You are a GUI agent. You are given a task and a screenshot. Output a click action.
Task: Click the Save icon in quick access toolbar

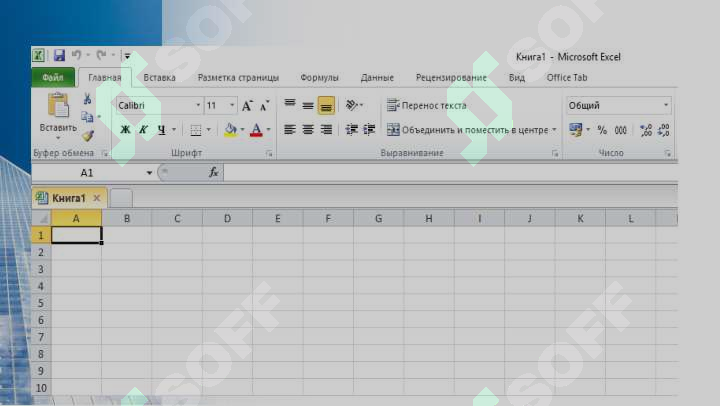59,56
